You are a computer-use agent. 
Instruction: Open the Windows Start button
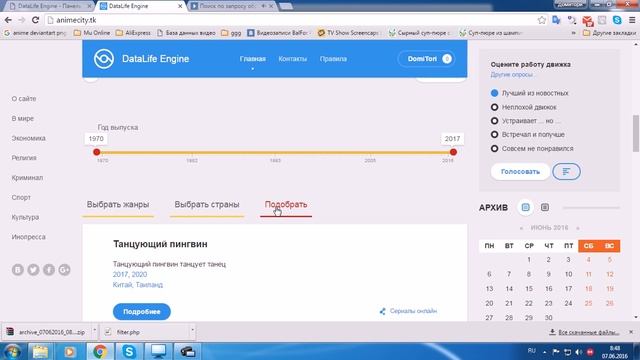tap(12, 351)
